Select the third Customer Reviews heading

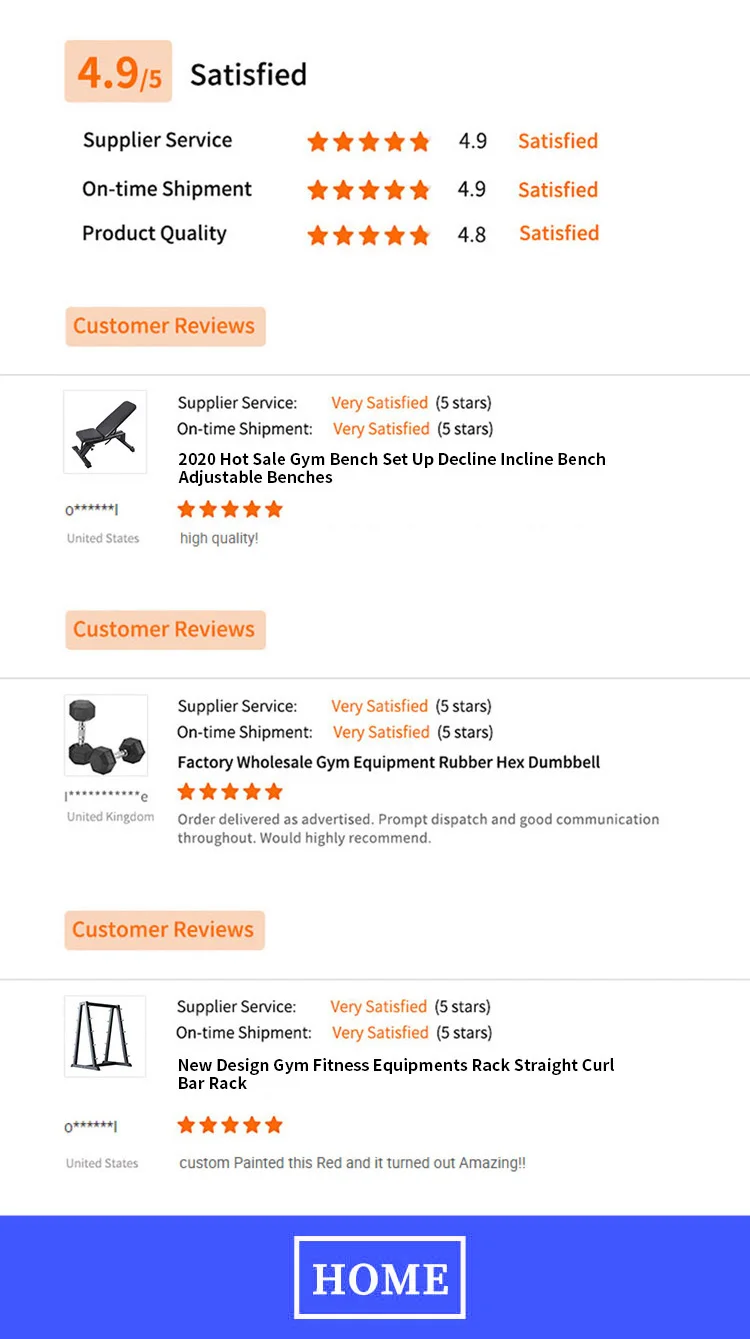pos(164,930)
